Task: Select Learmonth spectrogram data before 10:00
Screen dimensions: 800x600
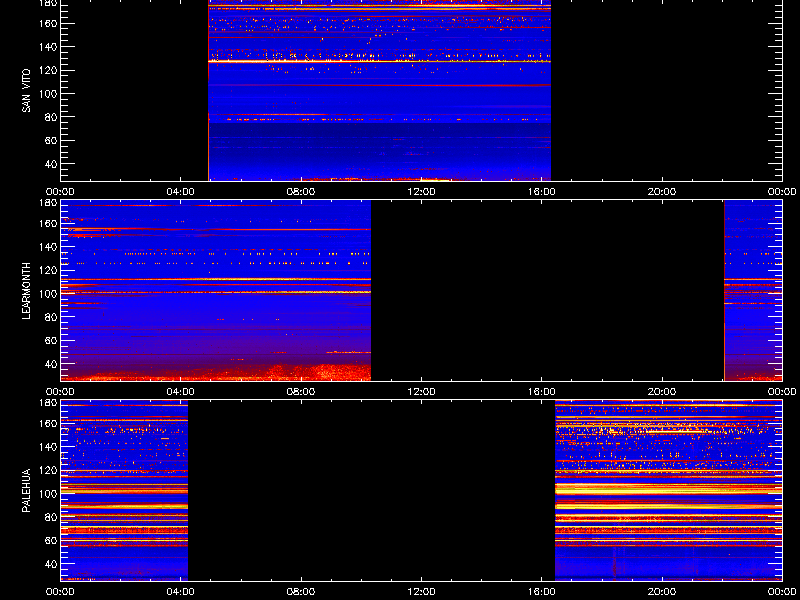Action: coord(216,290)
